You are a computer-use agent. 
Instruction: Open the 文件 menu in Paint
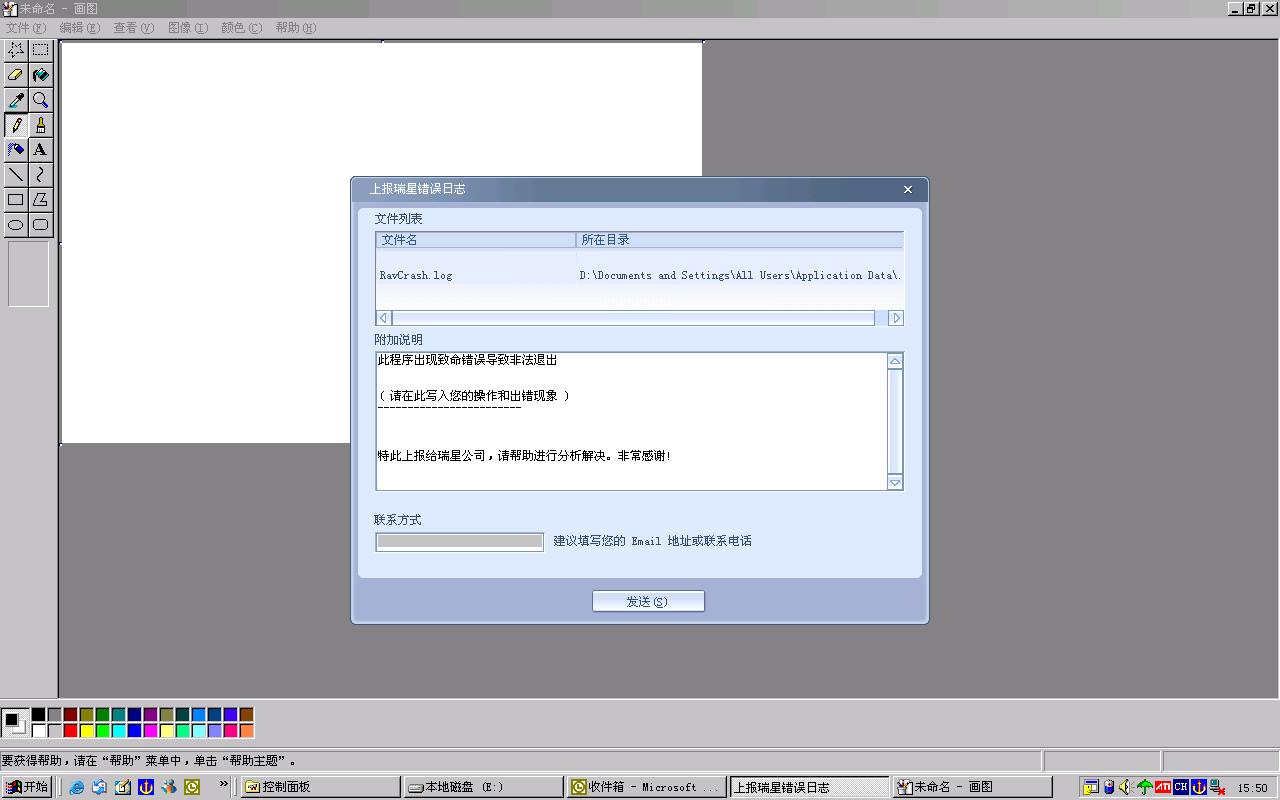(26, 28)
